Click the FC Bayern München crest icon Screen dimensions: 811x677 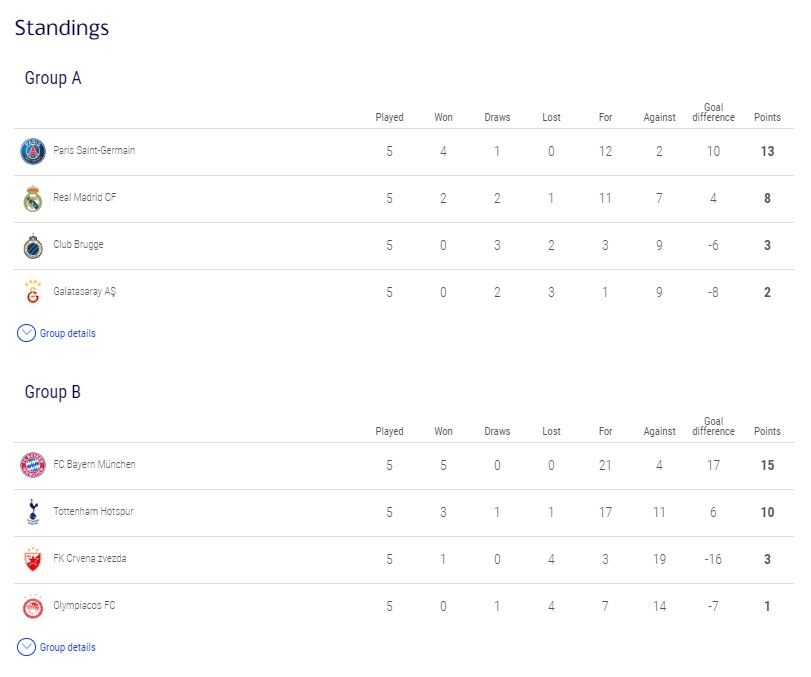coord(33,465)
